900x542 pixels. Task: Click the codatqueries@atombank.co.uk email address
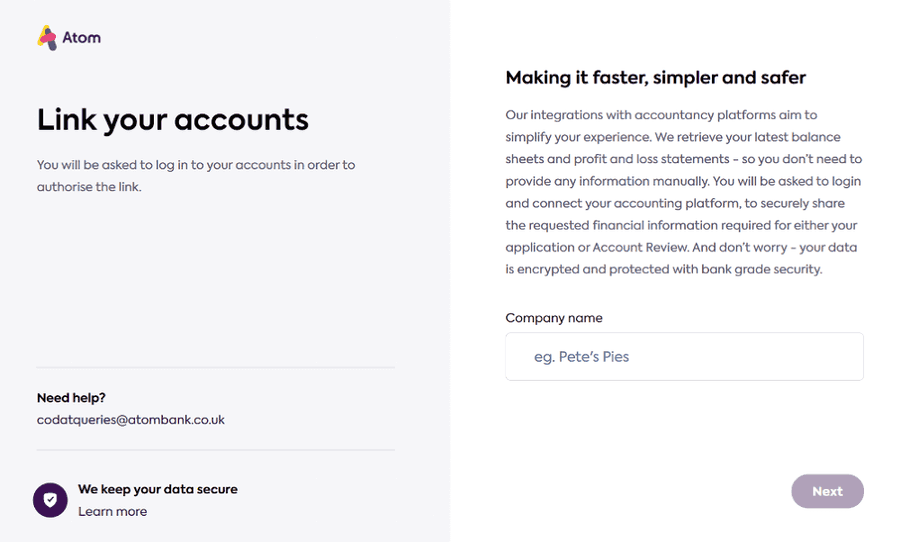click(x=131, y=420)
